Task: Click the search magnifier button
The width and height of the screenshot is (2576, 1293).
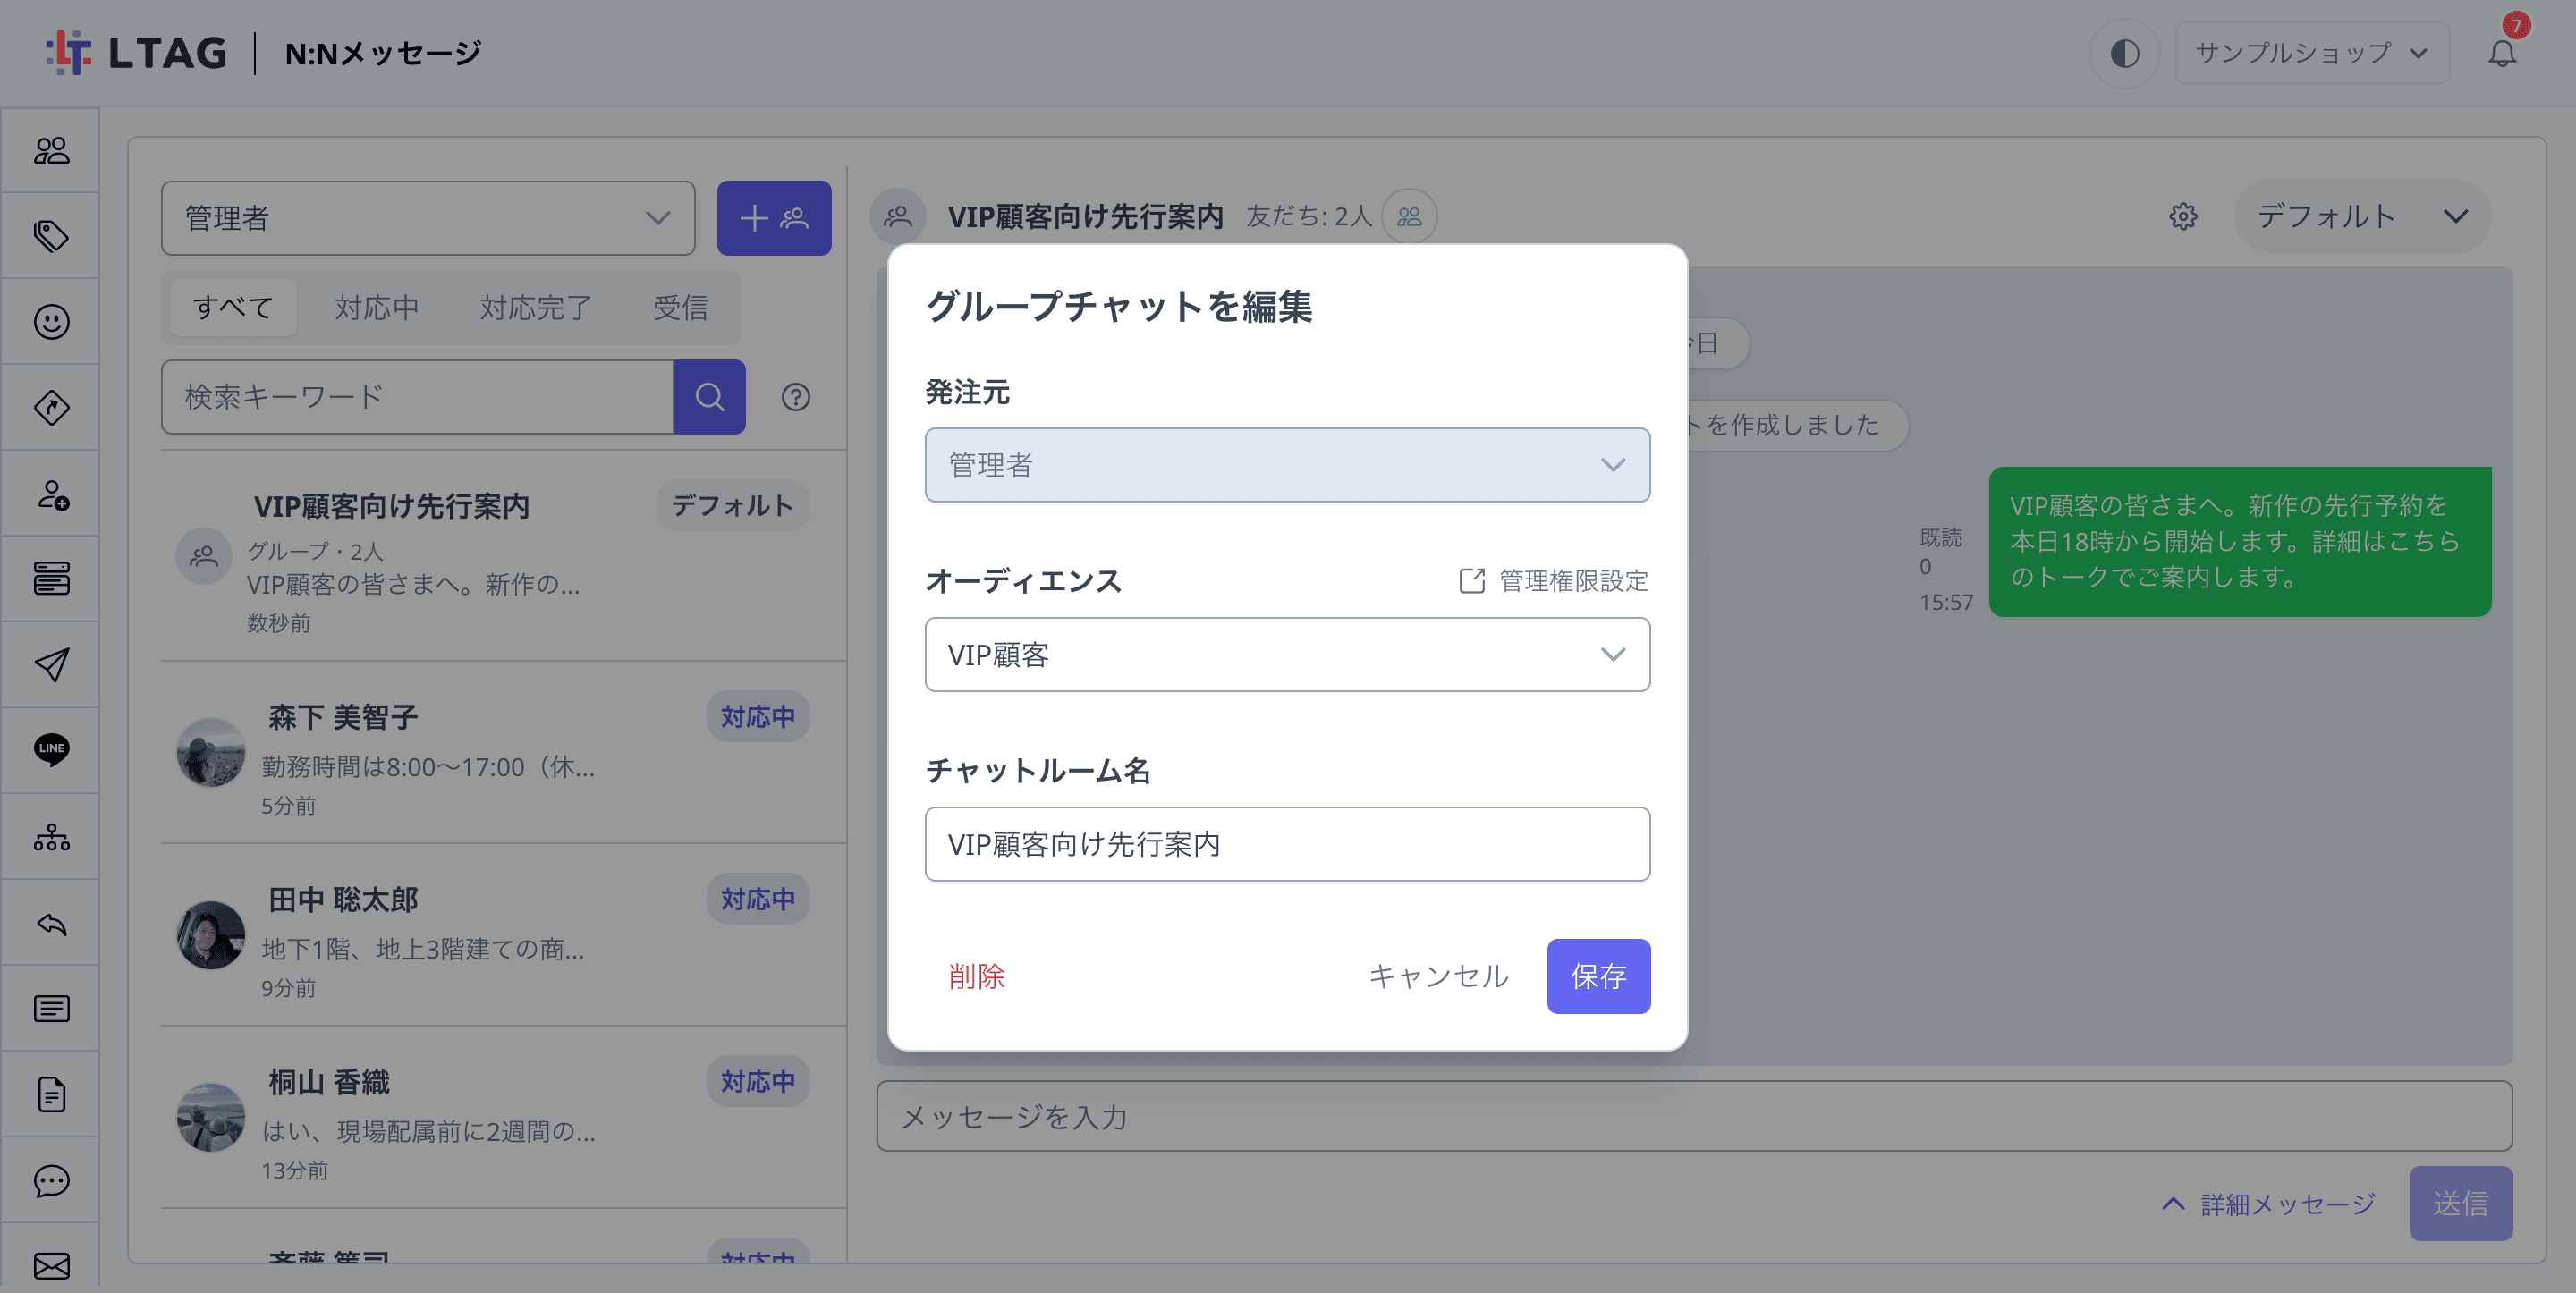Action: [x=709, y=397]
